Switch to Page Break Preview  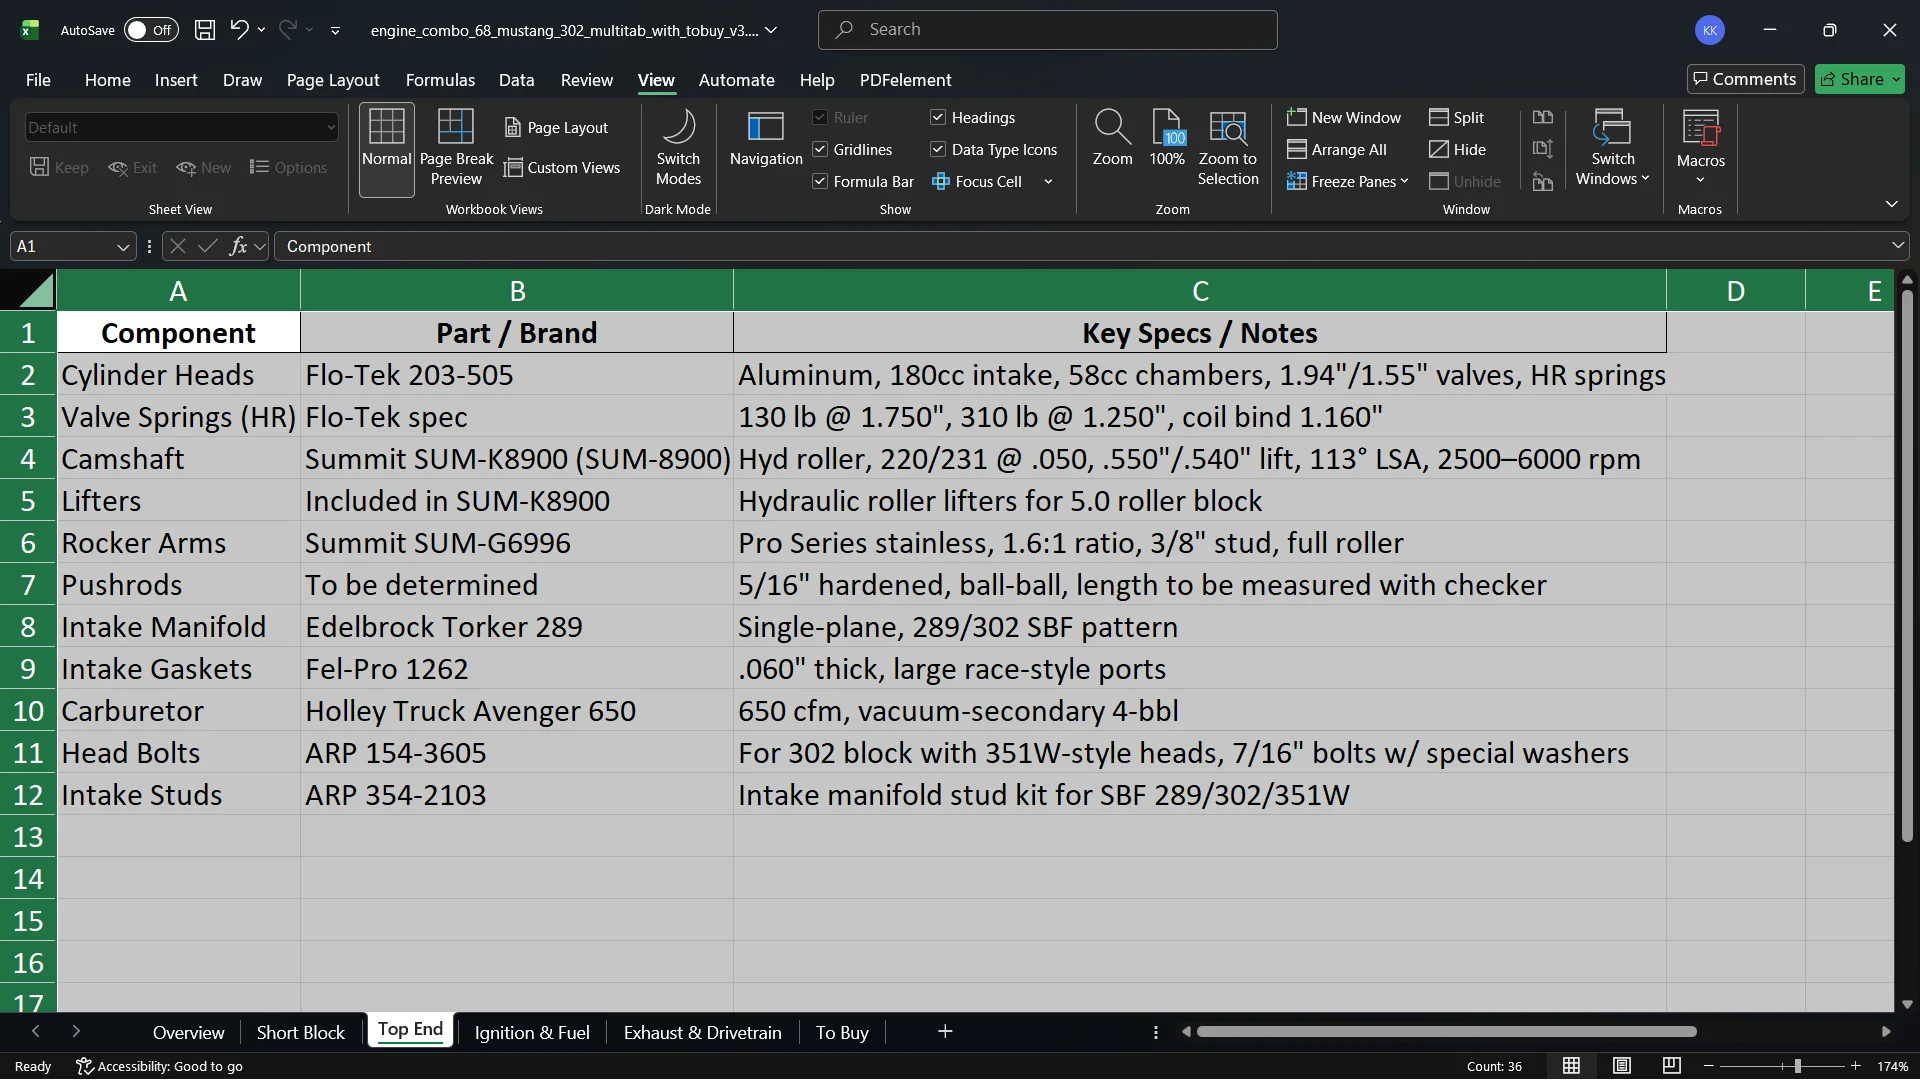(456, 150)
